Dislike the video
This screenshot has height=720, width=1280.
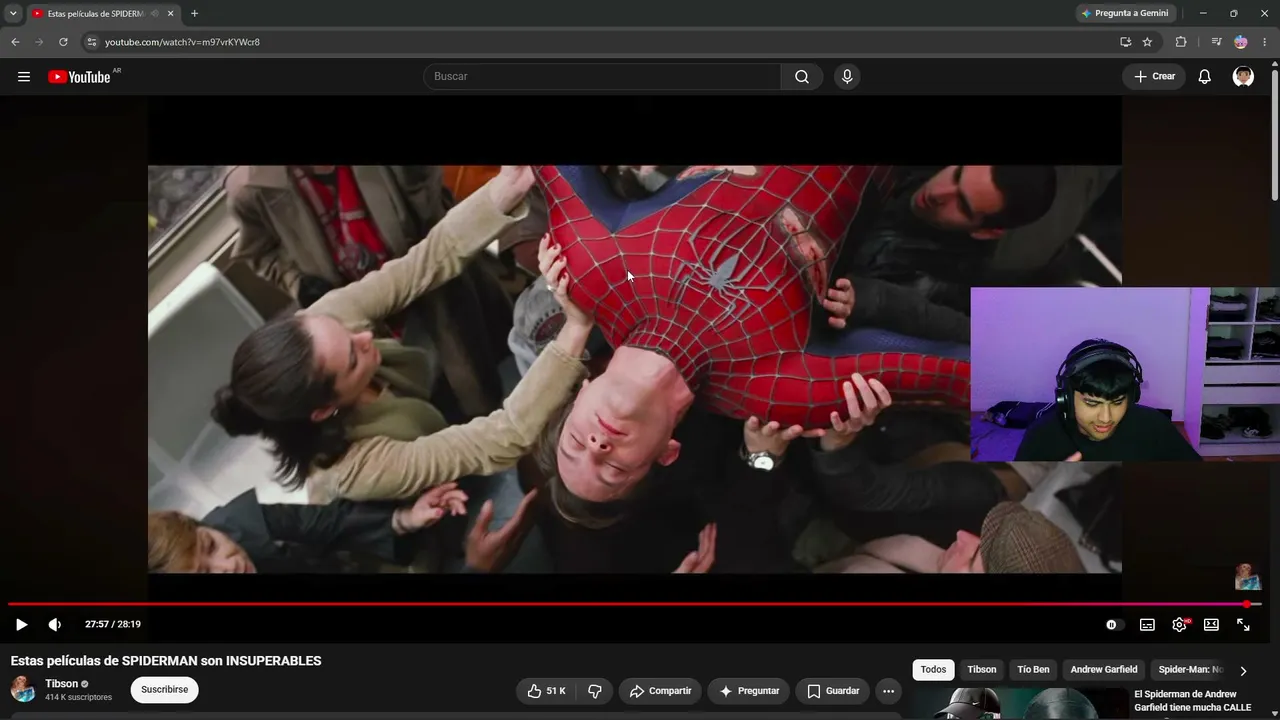point(595,691)
